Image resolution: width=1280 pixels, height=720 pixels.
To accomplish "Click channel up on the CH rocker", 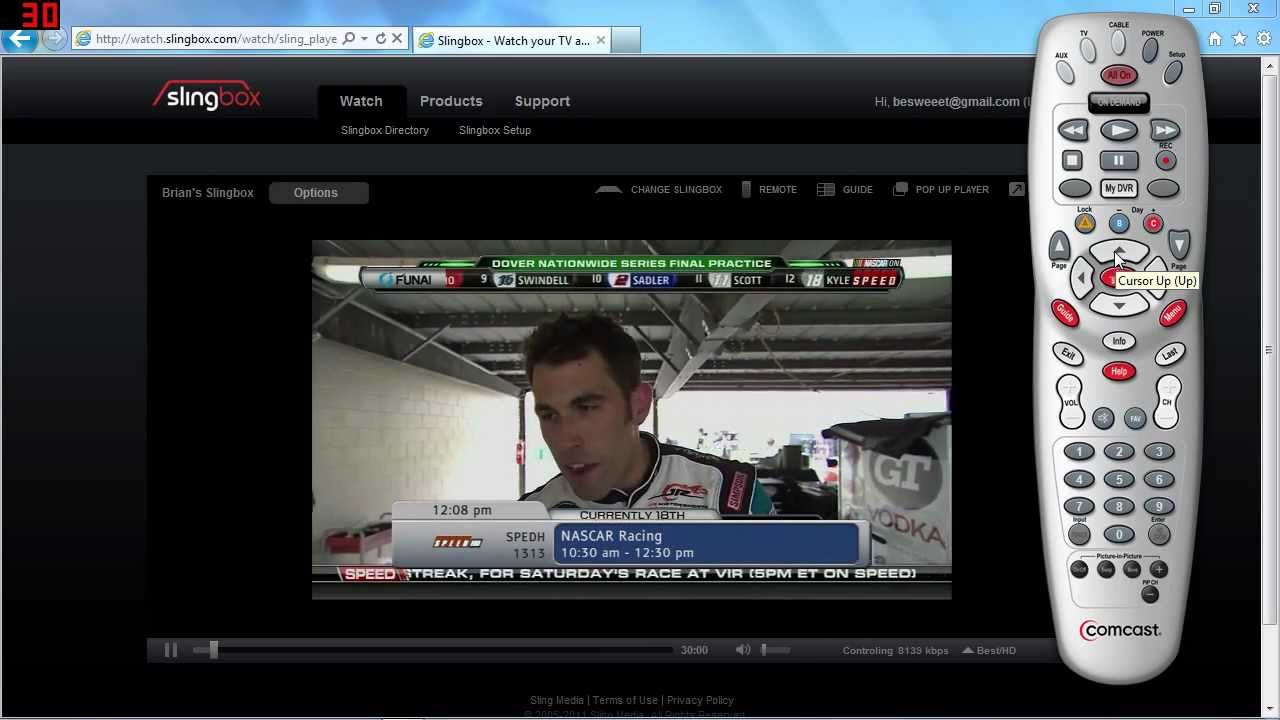I will tap(1168, 387).
